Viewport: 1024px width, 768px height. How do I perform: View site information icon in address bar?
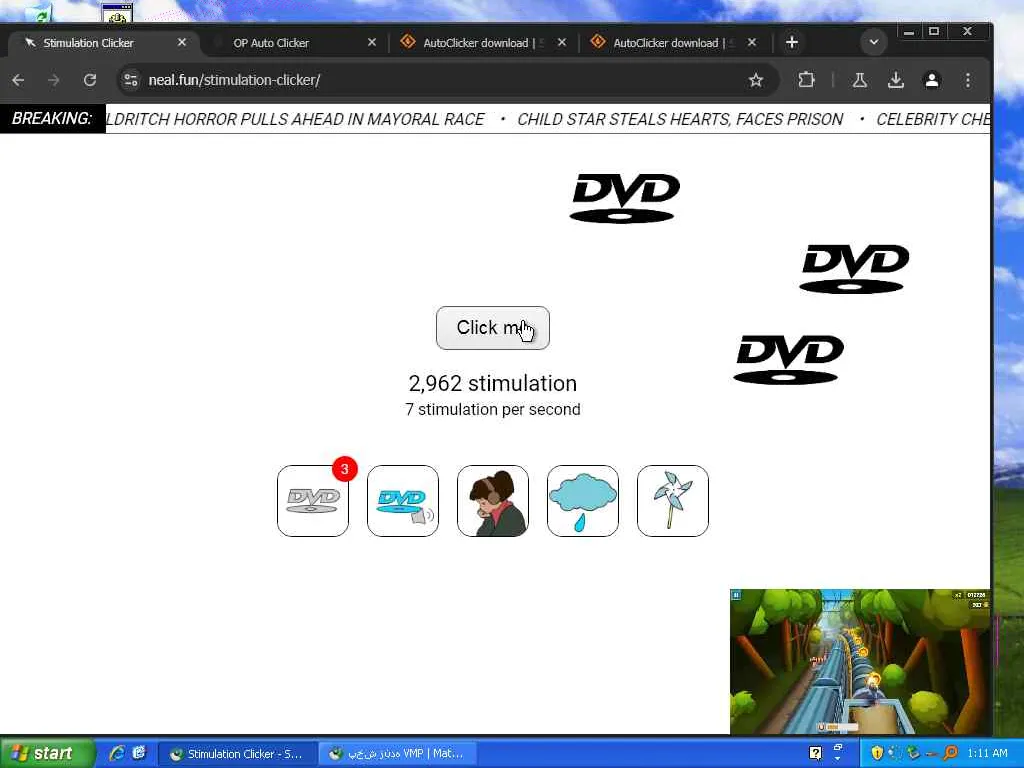131,80
